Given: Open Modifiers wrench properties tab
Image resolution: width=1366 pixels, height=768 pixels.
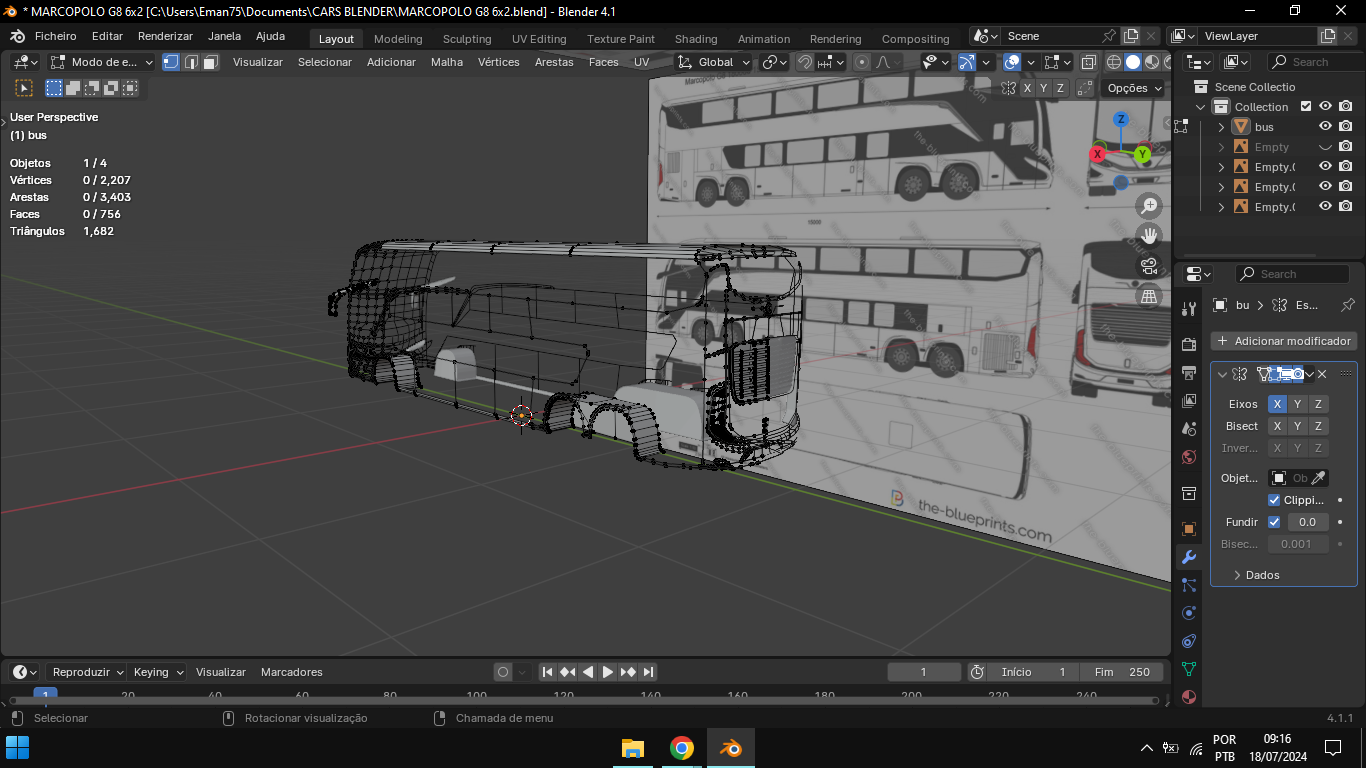Looking at the screenshot, I should tap(1189, 557).
